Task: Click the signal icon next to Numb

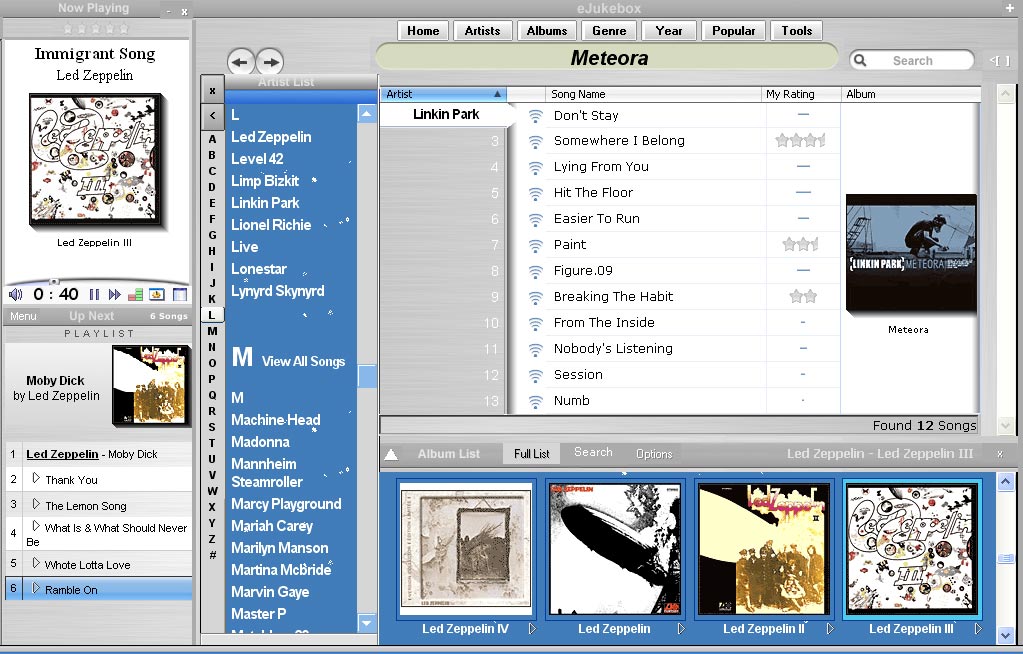Action: pos(536,401)
